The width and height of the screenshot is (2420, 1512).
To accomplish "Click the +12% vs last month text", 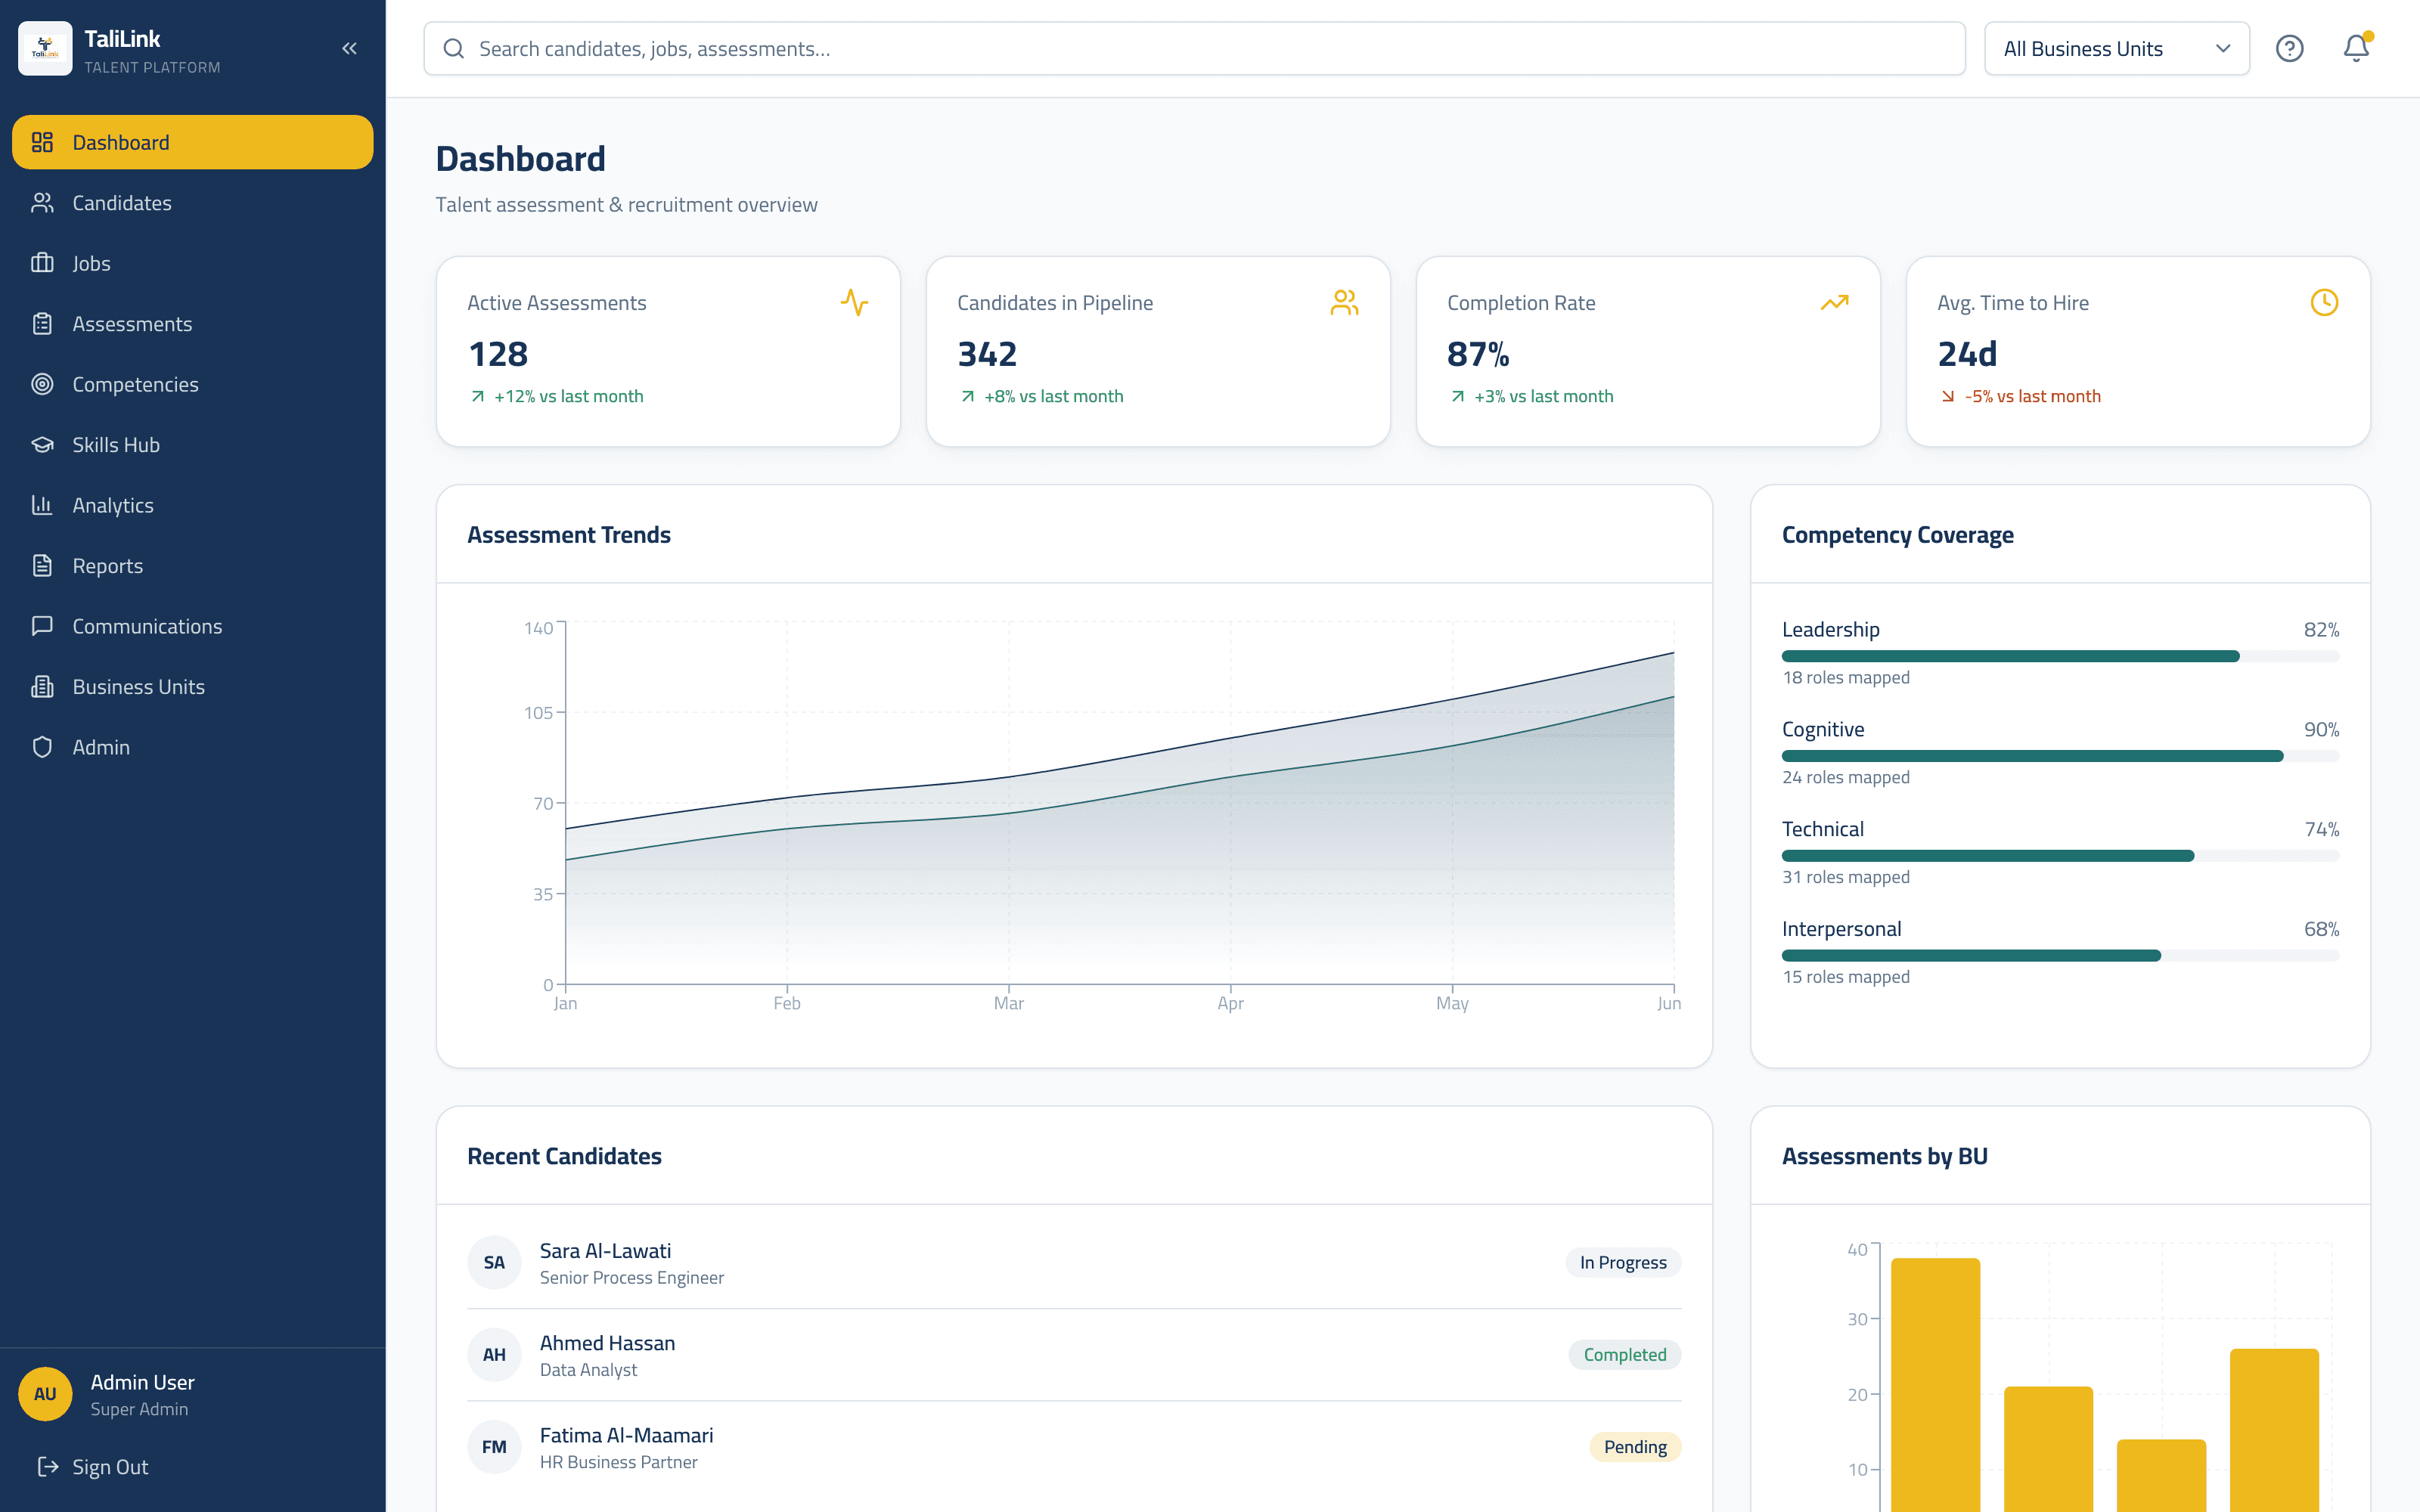I will tap(568, 396).
